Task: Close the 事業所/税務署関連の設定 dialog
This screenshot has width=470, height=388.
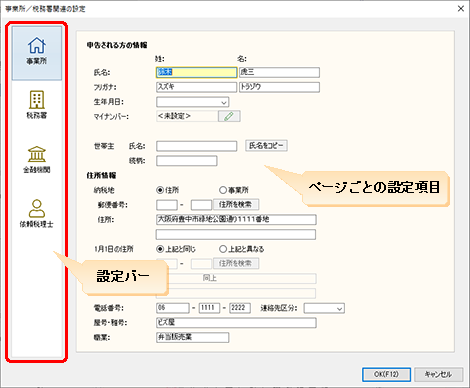Action: click(461, 8)
